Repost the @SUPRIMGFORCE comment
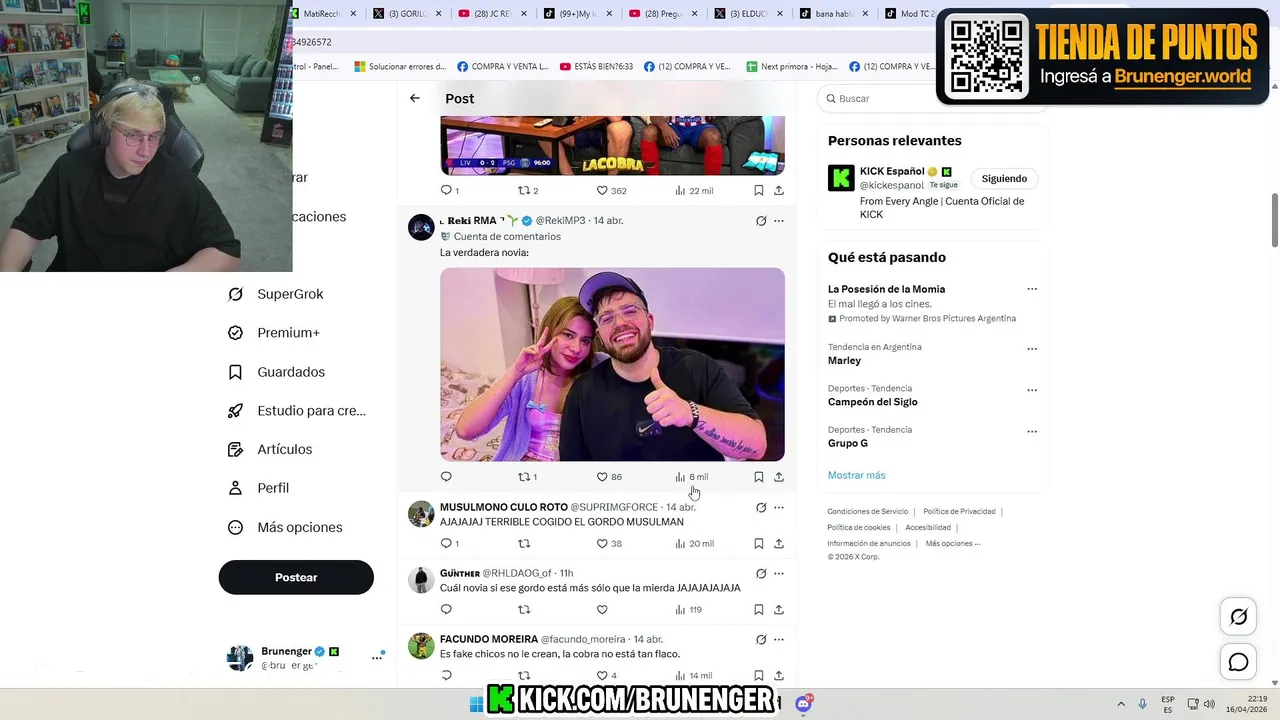Viewport: 1280px width, 720px height. (x=524, y=544)
